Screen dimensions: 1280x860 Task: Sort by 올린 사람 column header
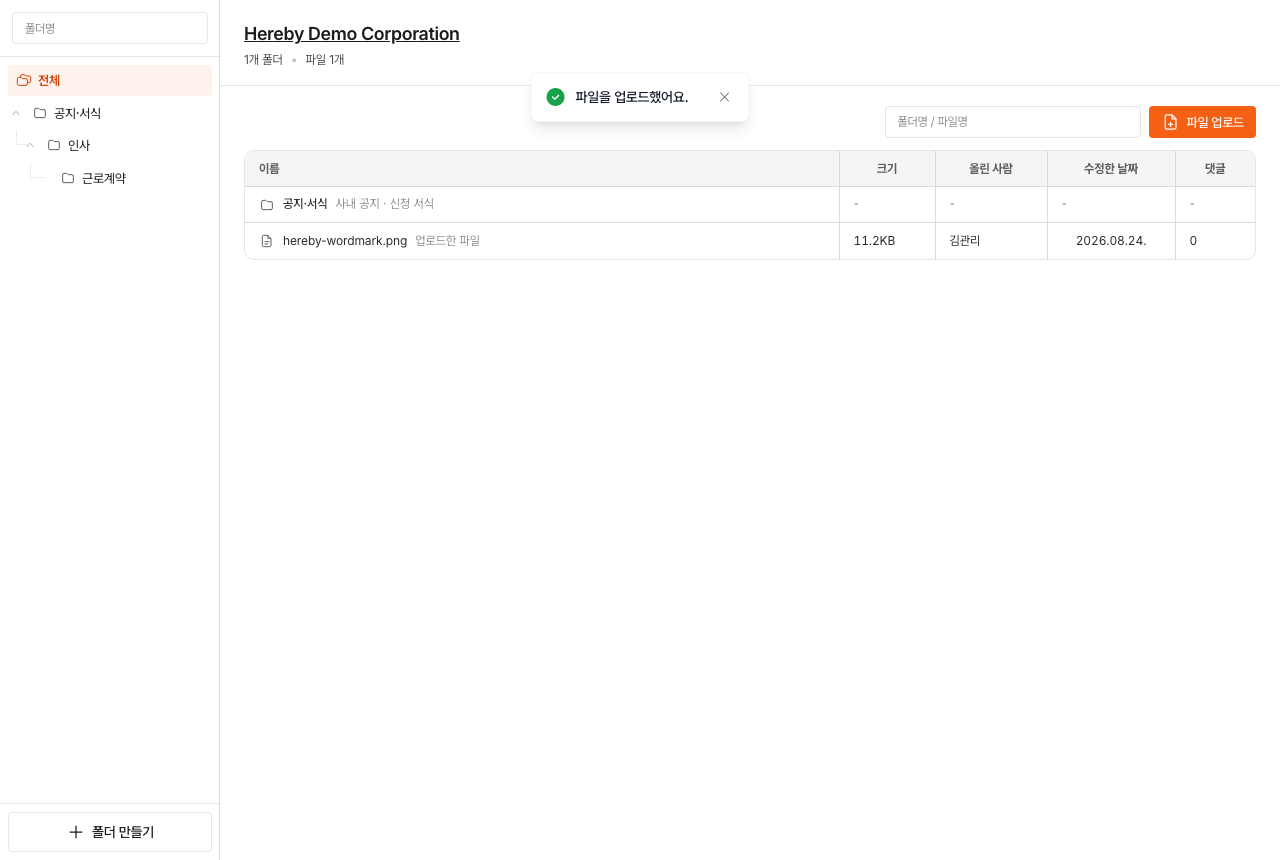coord(991,169)
